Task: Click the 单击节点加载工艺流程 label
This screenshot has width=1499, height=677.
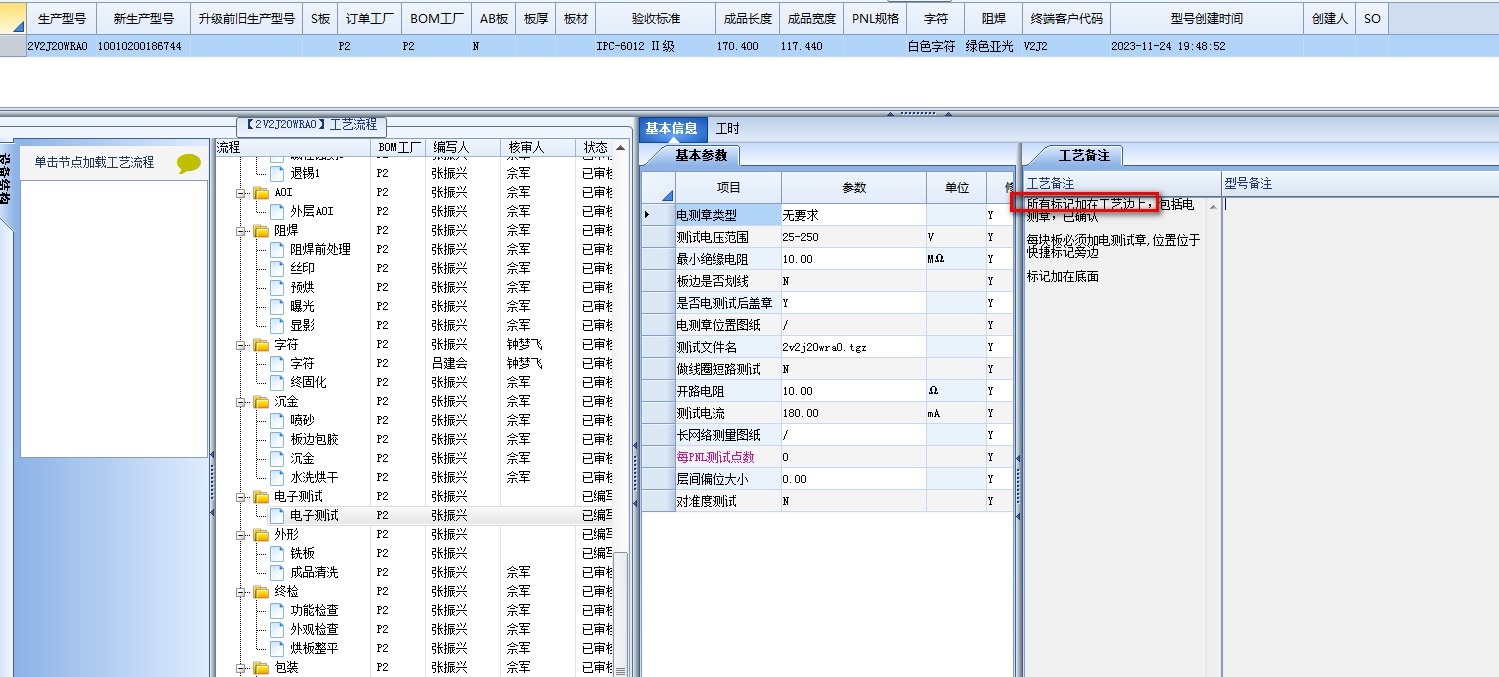Action: tap(94, 162)
